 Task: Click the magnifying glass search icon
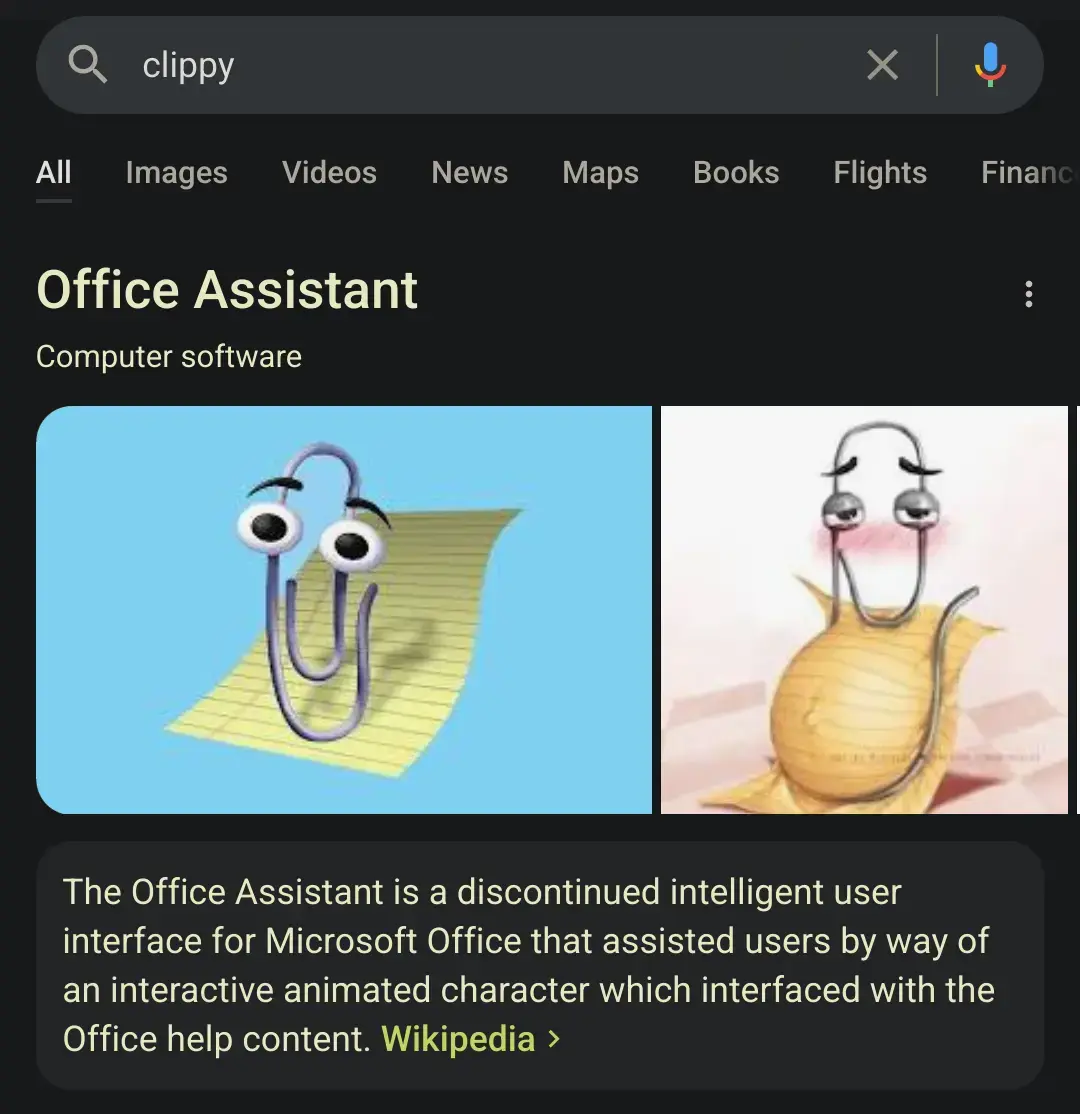(88, 65)
